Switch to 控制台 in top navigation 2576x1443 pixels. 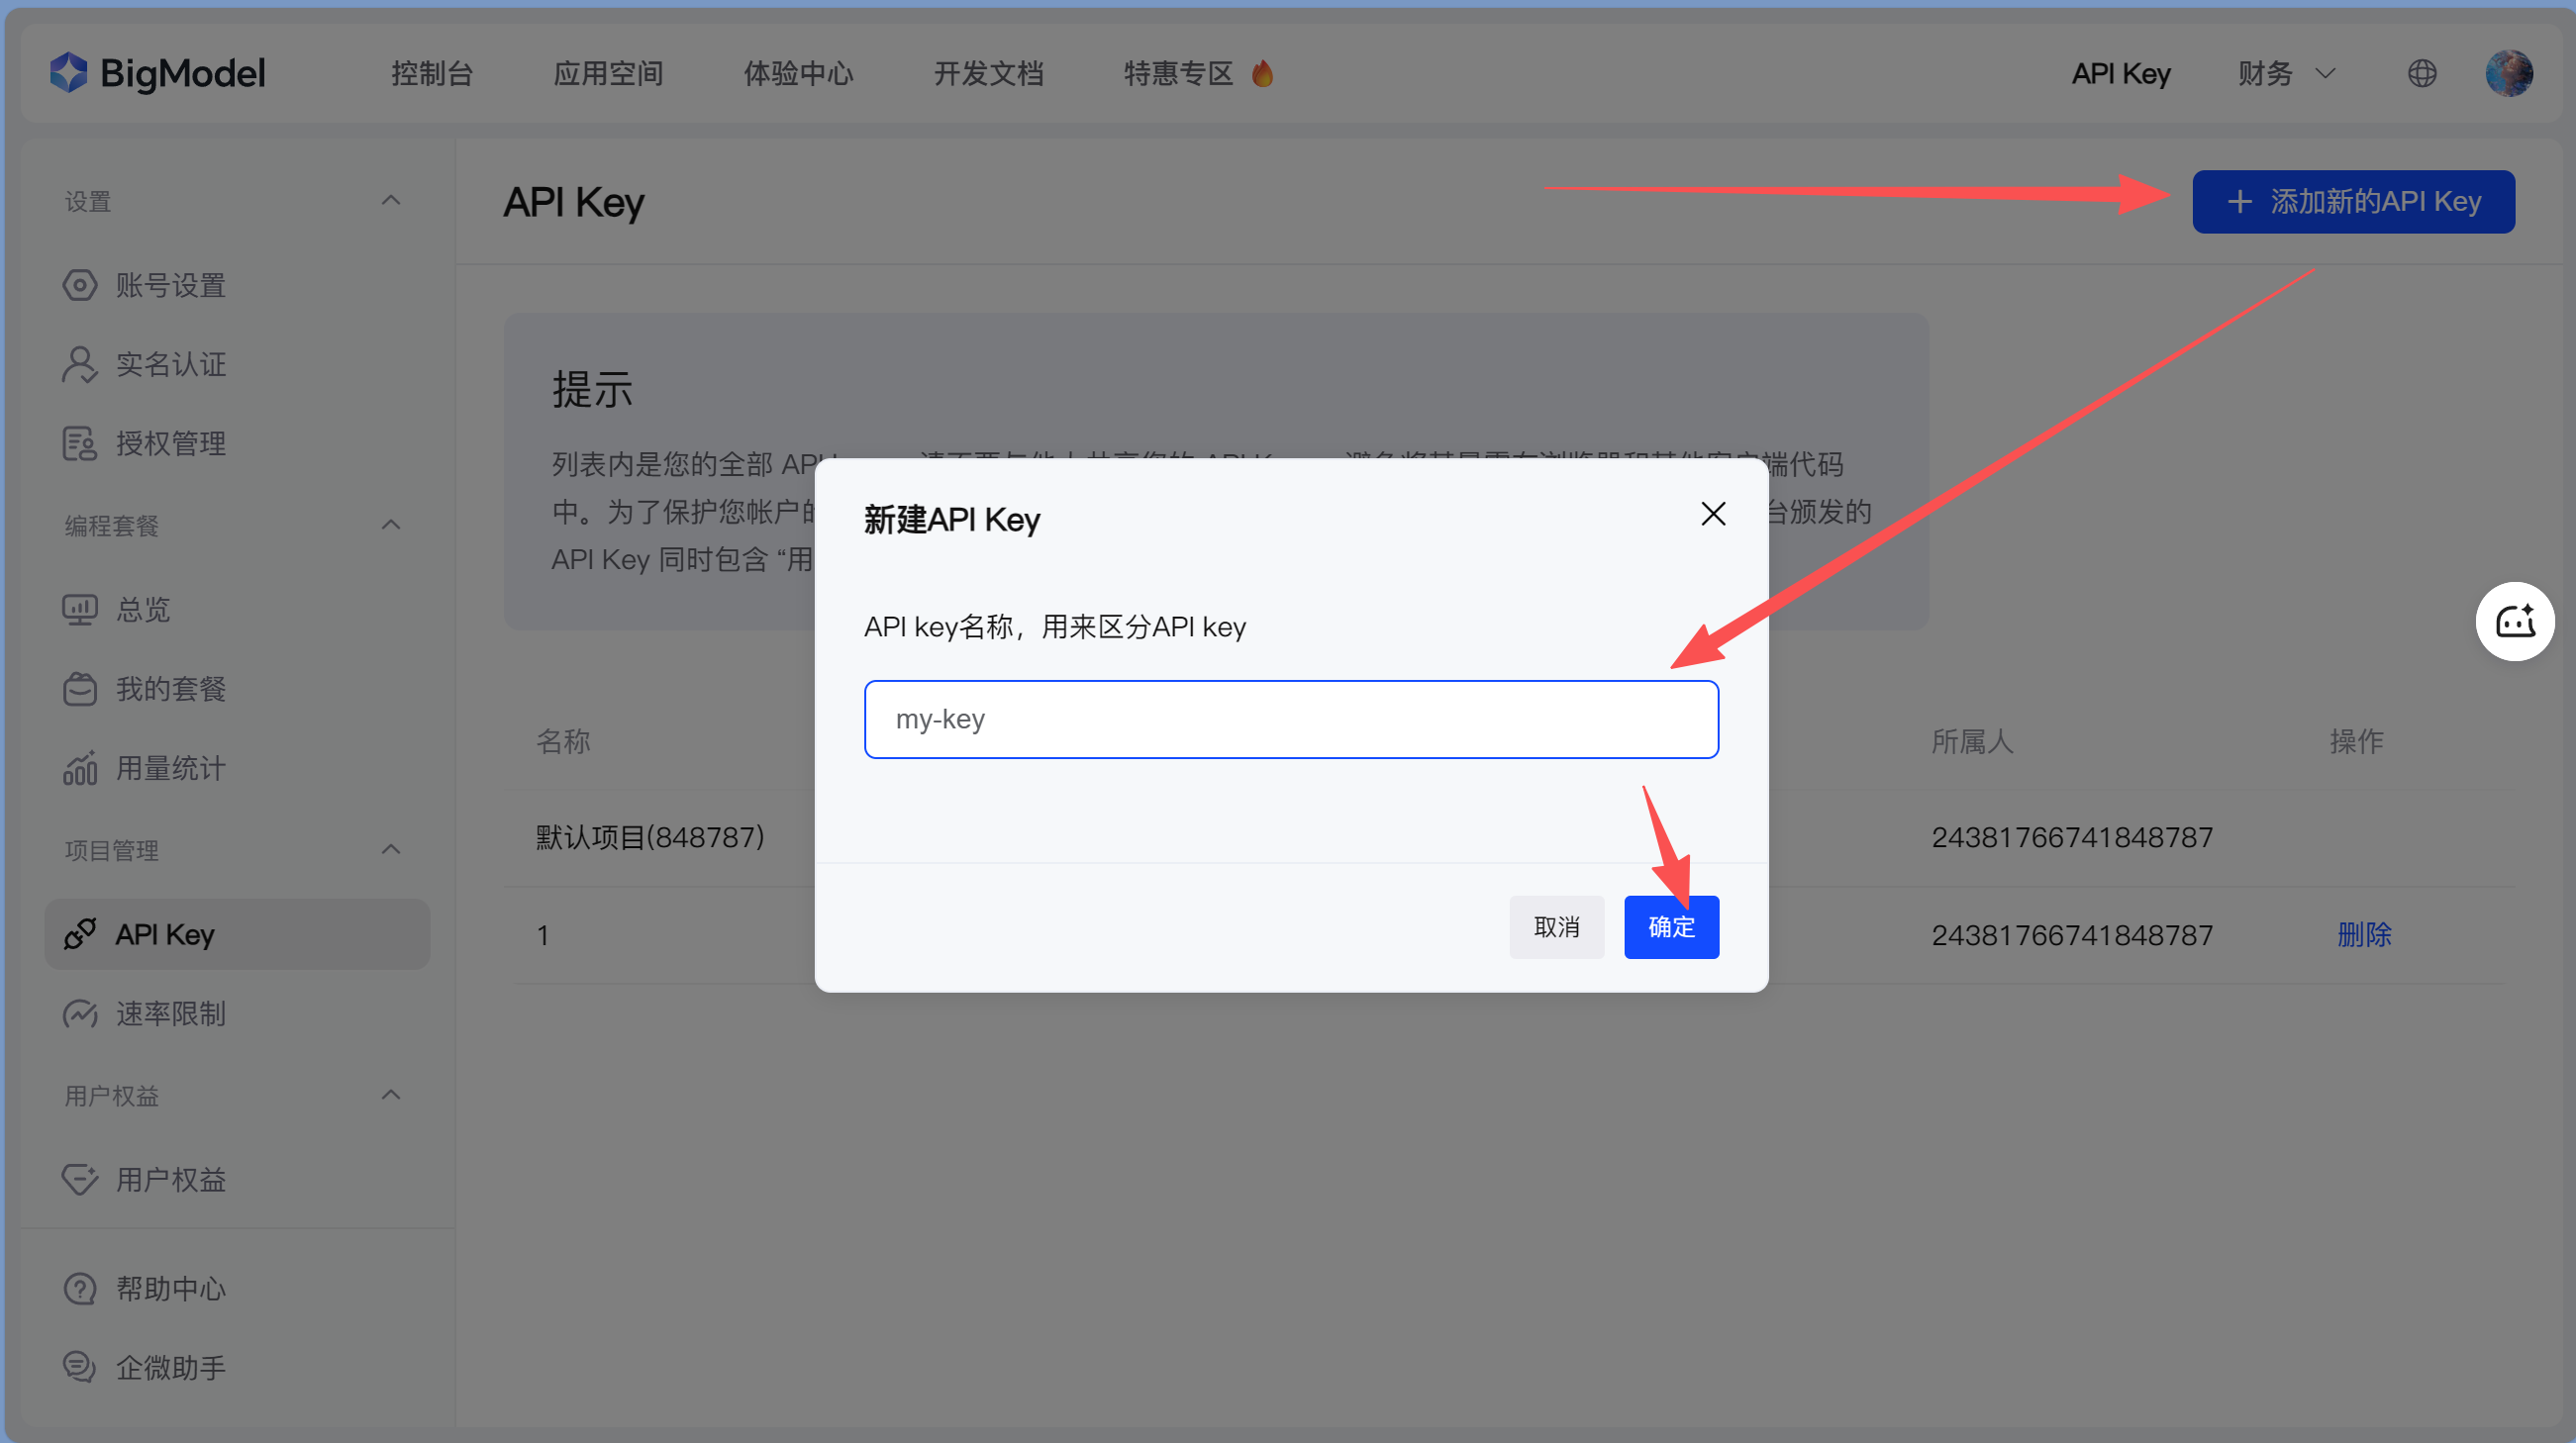click(x=432, y=73)
